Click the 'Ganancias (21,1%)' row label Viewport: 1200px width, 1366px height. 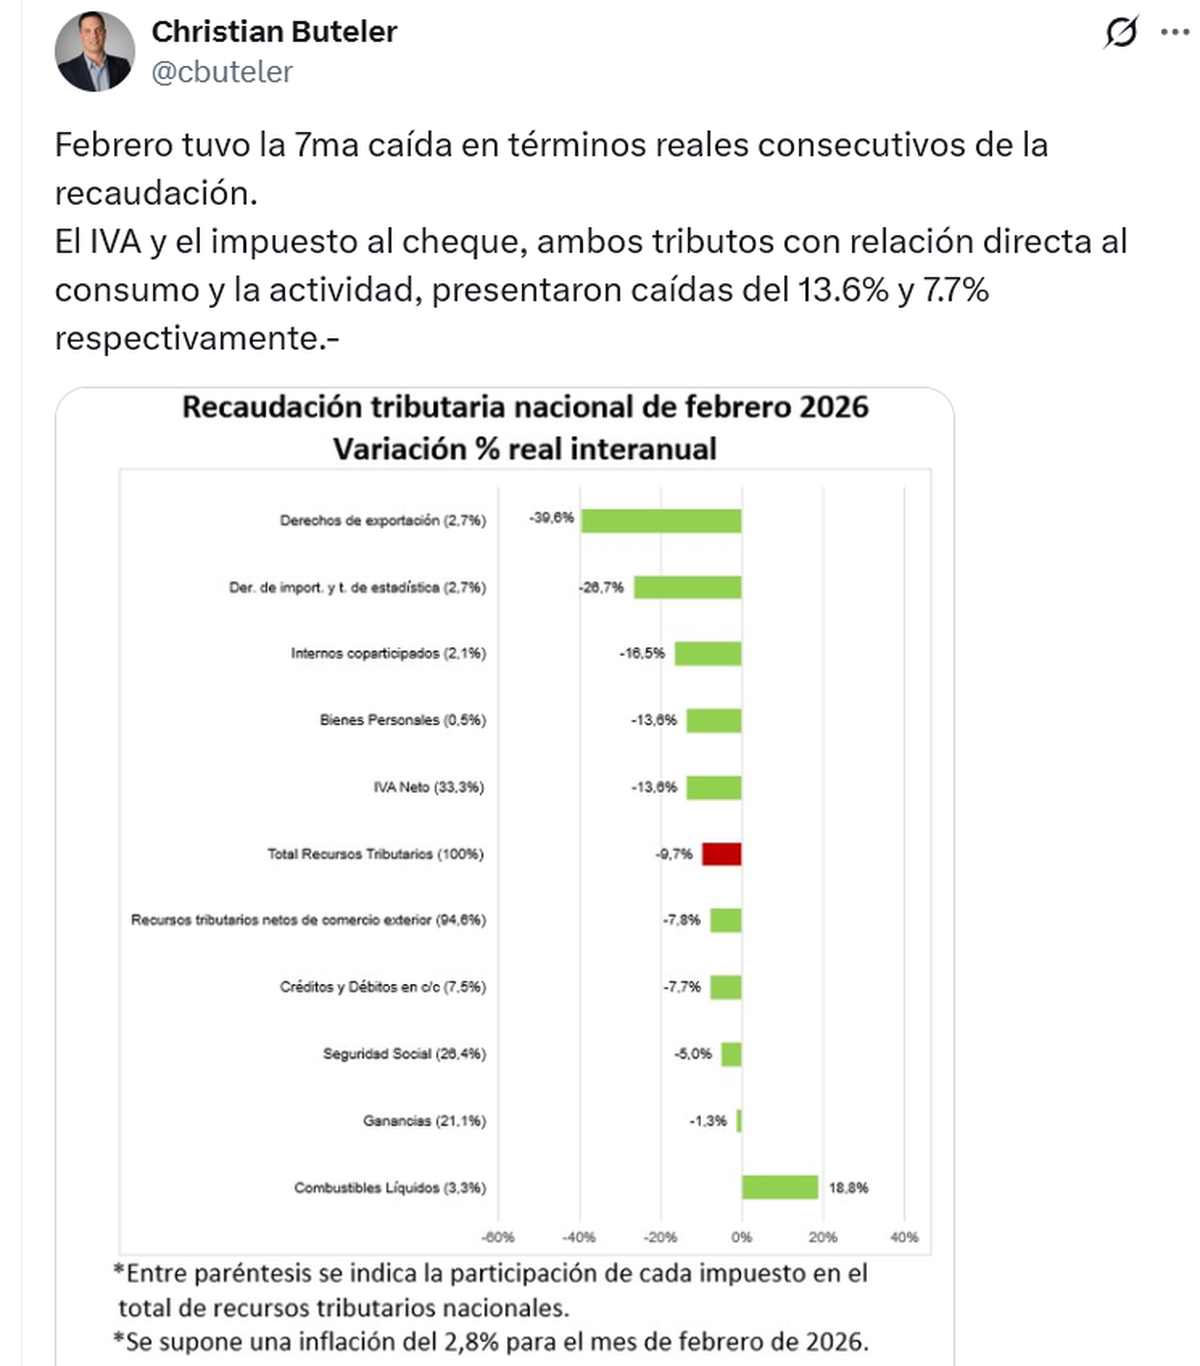click(x=424, y=1121)
